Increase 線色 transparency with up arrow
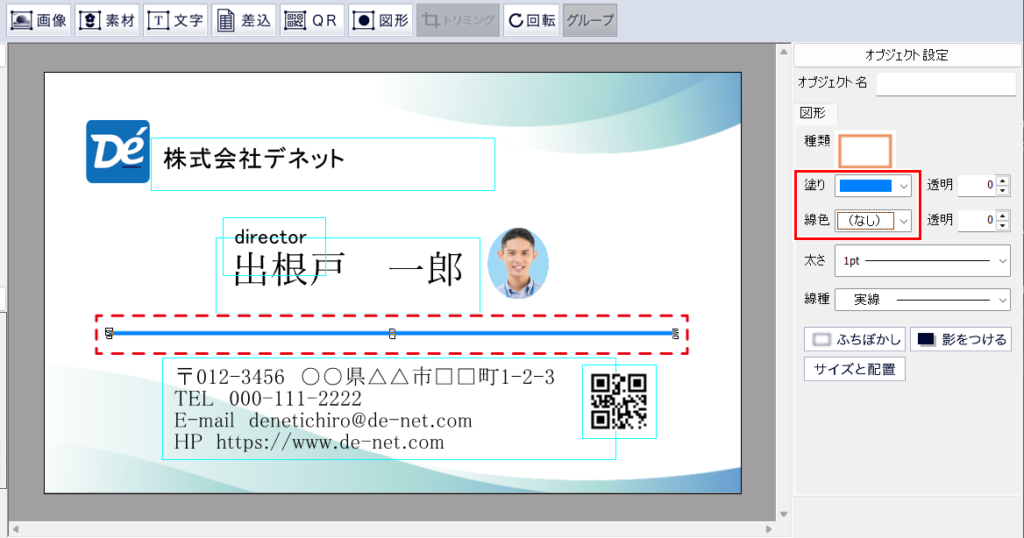Viewport: 1024px width, 538px height. pos(1002,215)
